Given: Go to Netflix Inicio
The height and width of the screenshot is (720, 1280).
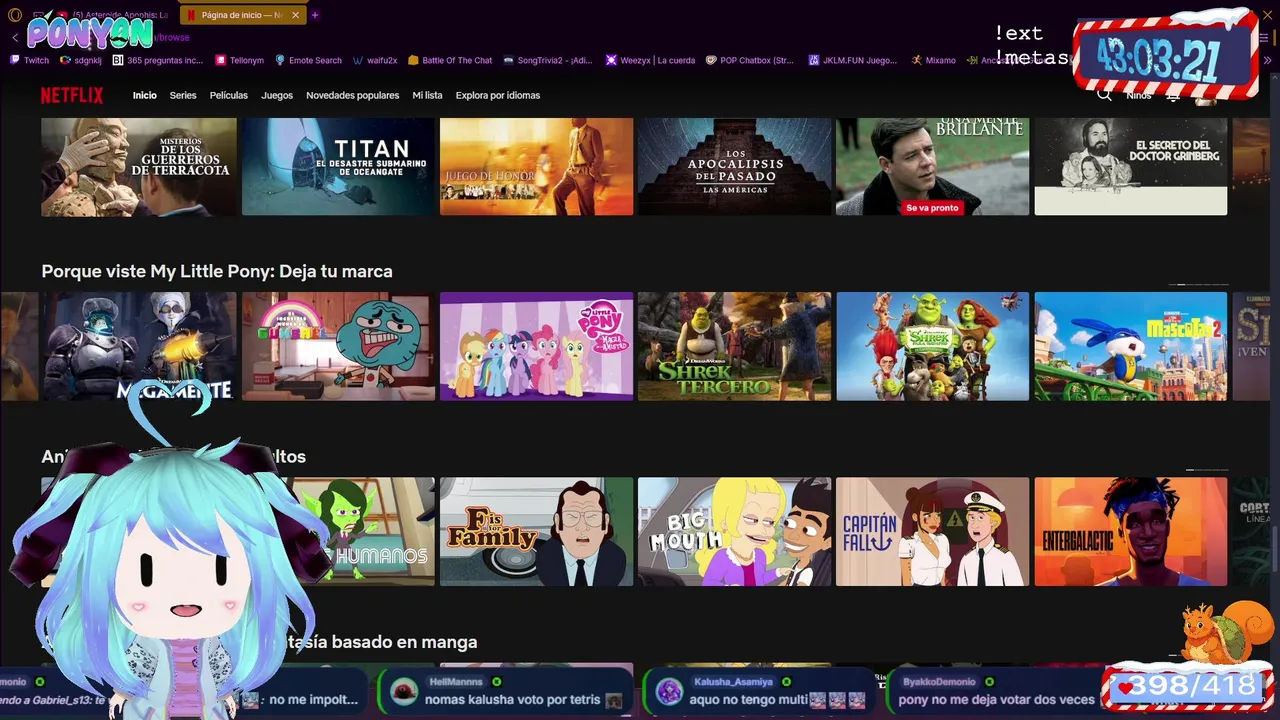Looking at the screenshot, I should click(x=145, y=95).
